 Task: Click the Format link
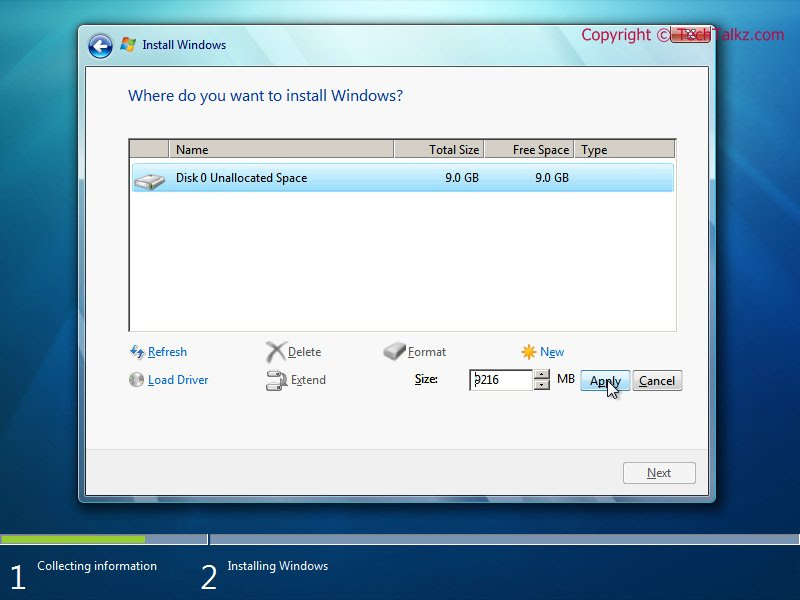(427, 352)
